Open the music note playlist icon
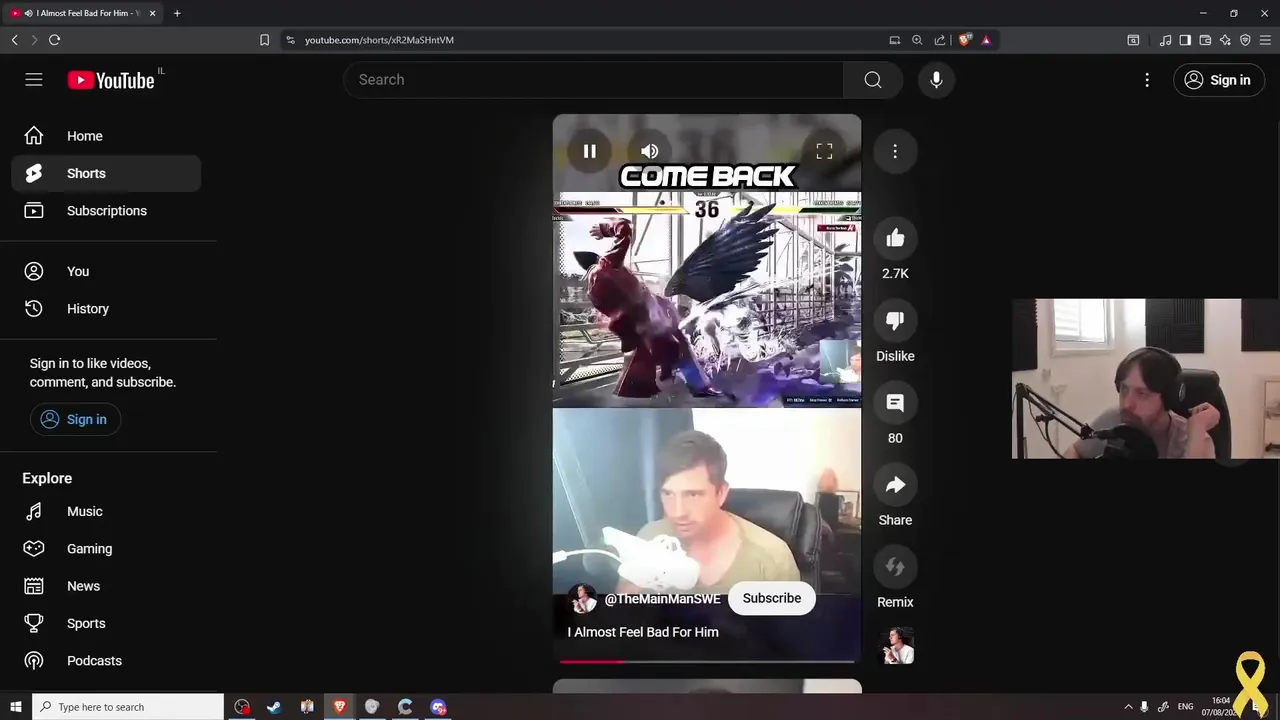The width and height of the screenshot is (1280, 720). coord(1165,40)
